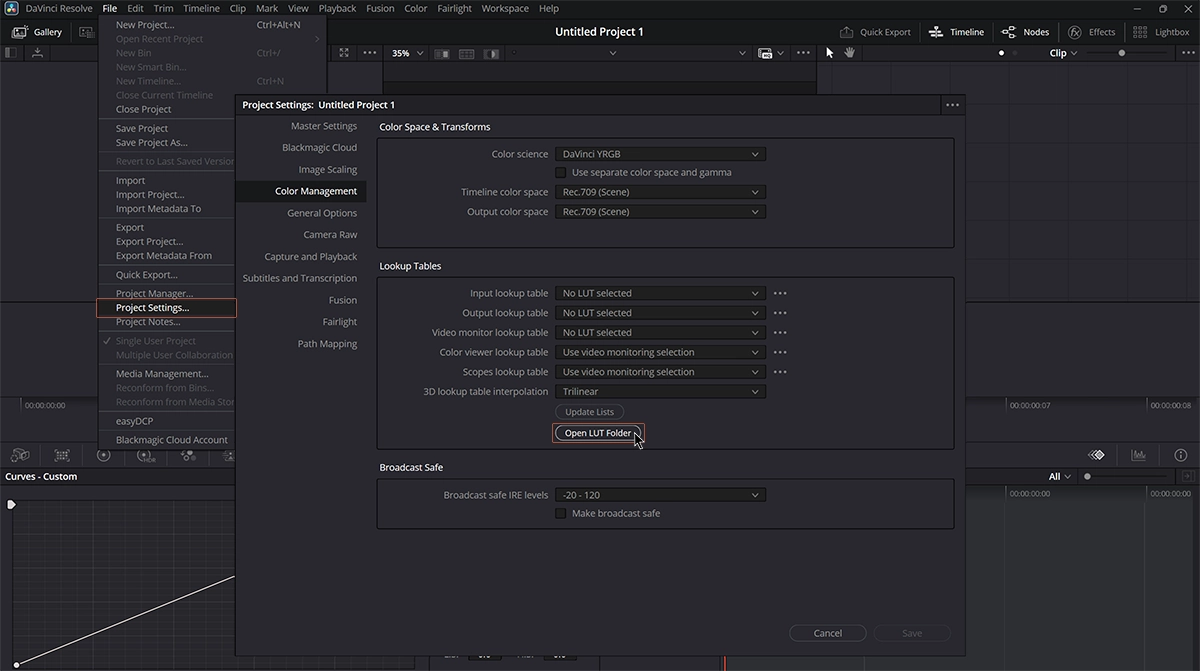
Task: Select Path Mapping settings tab
Action: point(327,344)
